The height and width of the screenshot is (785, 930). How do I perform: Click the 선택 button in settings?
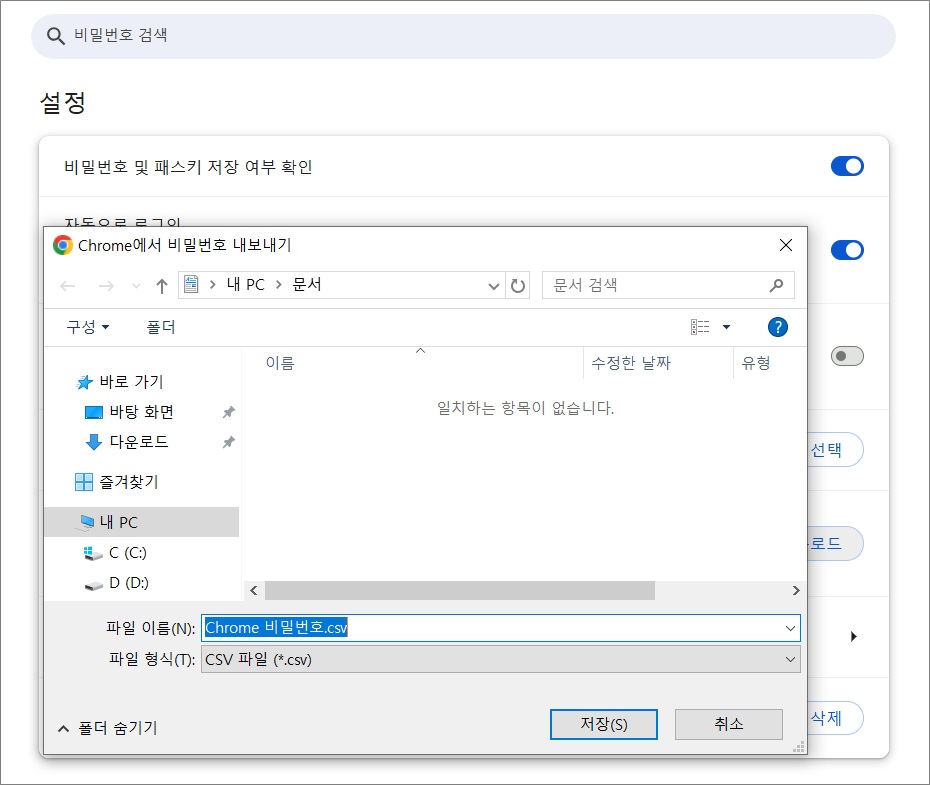point(835,449)
